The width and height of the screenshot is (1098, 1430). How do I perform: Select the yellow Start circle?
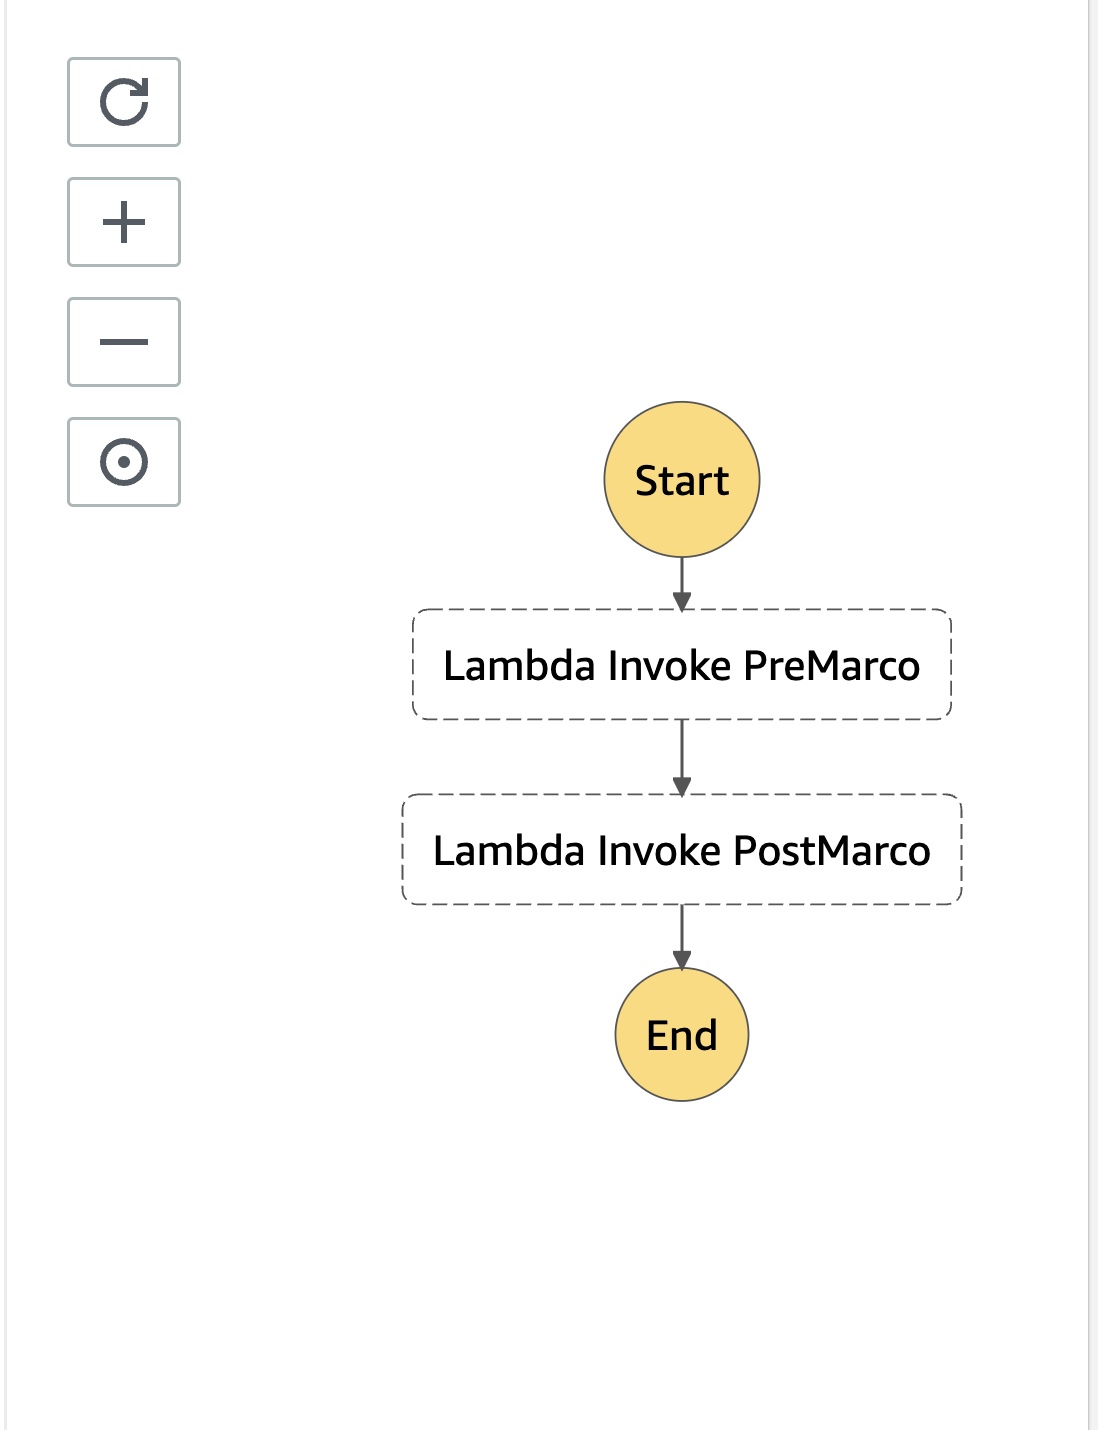(681, 480)
